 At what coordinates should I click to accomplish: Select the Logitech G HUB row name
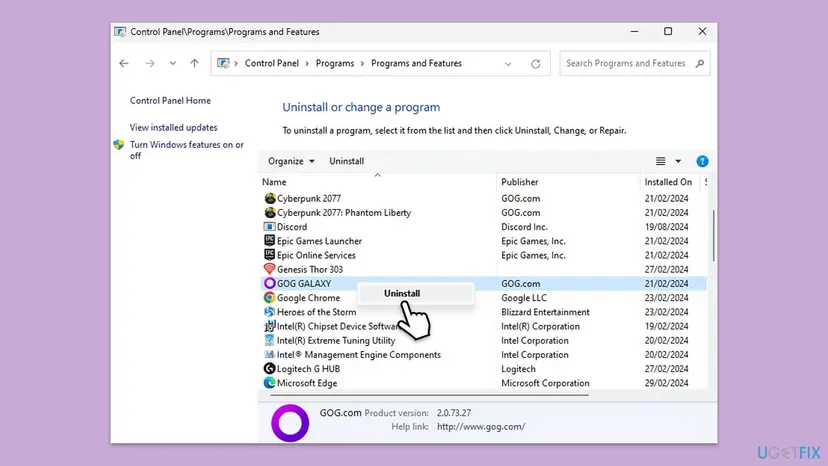coord(308,369)
